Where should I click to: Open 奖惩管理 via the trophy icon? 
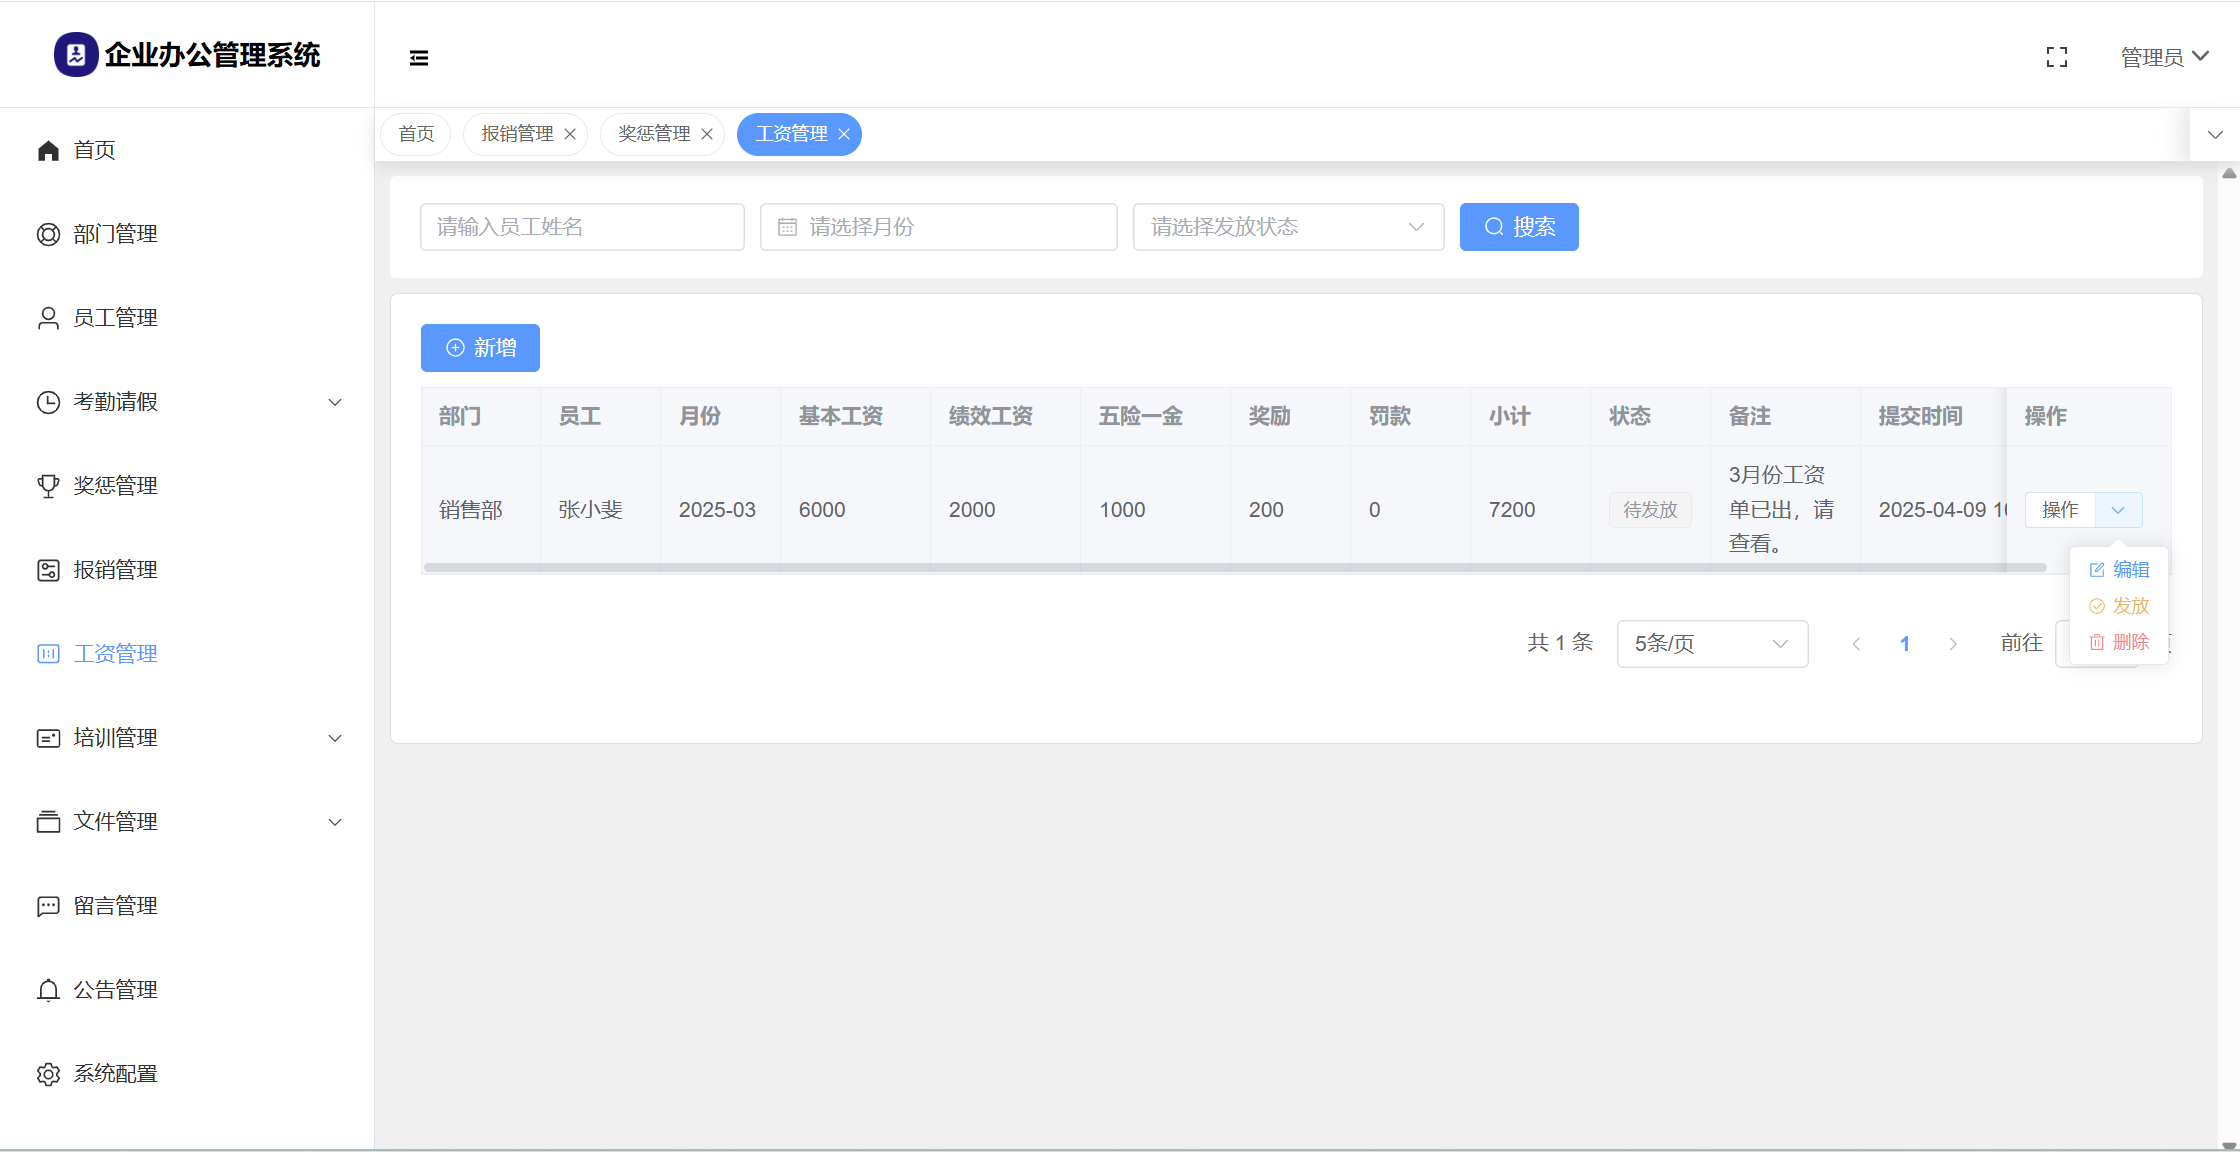tap(48, 486)
